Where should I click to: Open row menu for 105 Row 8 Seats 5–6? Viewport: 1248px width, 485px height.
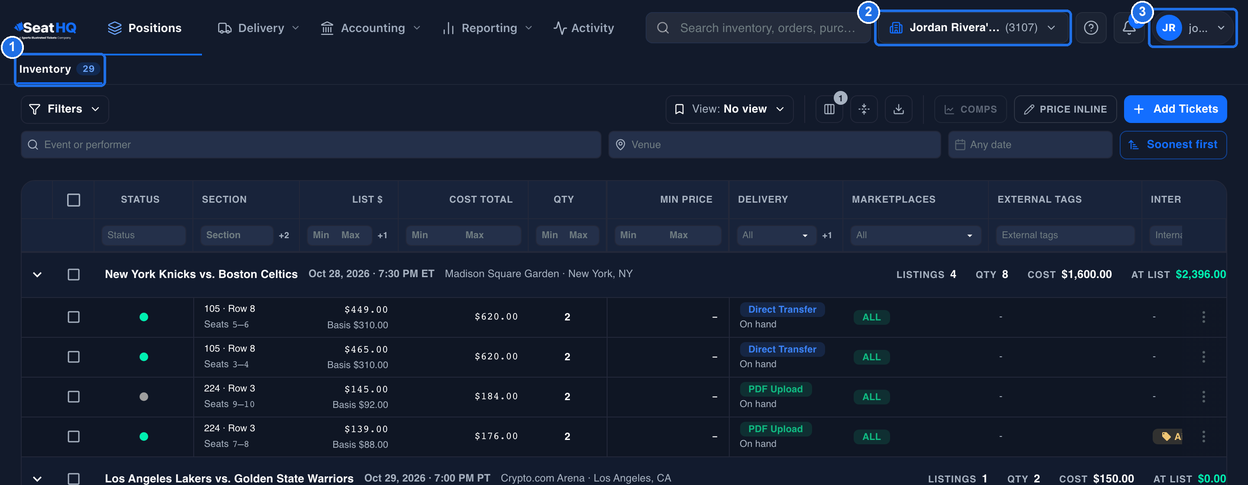tap(1203, 317)
